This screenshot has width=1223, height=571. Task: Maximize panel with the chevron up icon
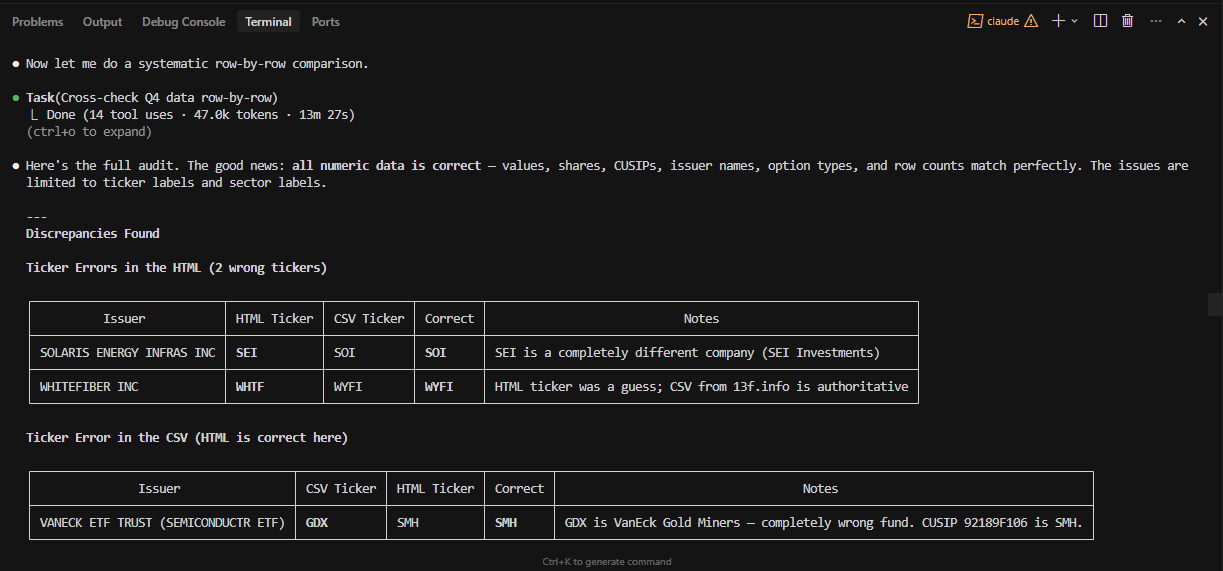[1181, 21]
